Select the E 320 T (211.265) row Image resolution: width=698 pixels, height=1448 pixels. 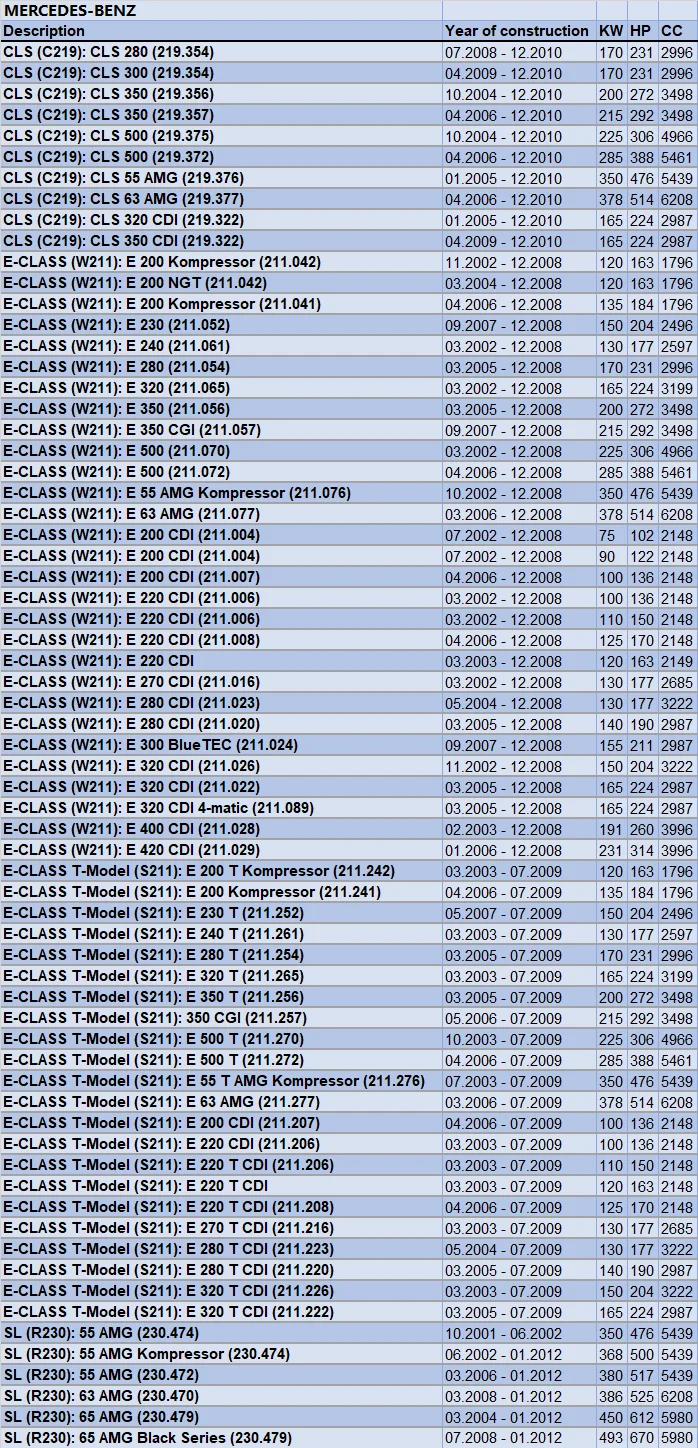[x=349, y=976]
